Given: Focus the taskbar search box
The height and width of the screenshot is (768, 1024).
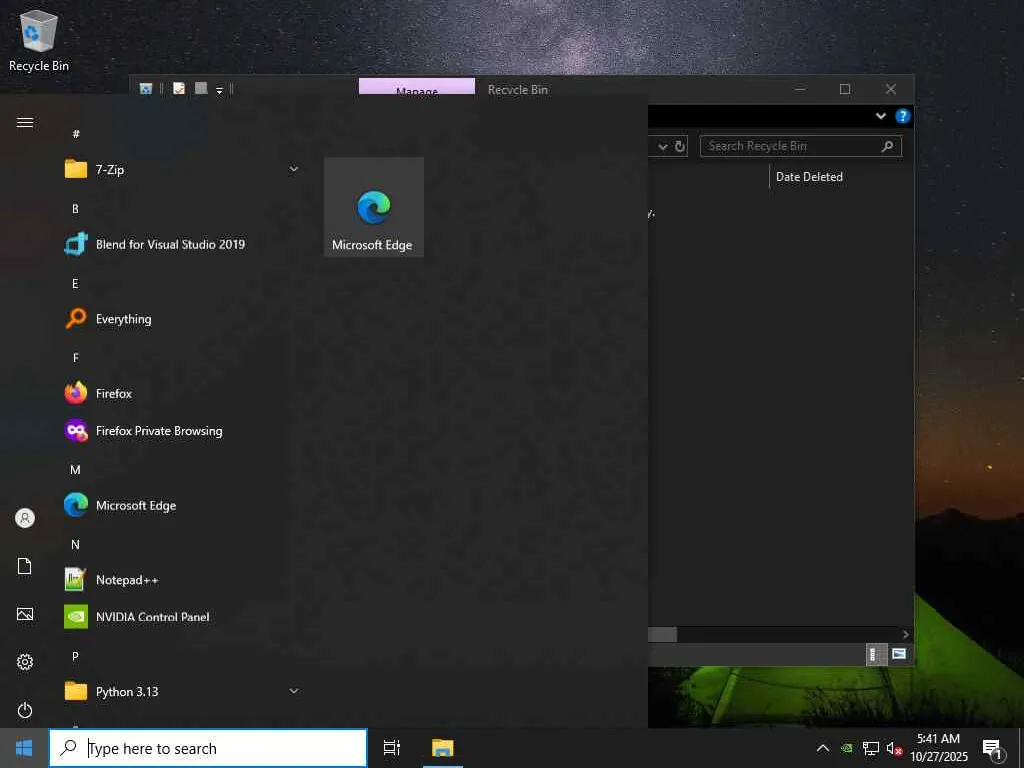Looking at the screenshot, I should pos(208,748).
